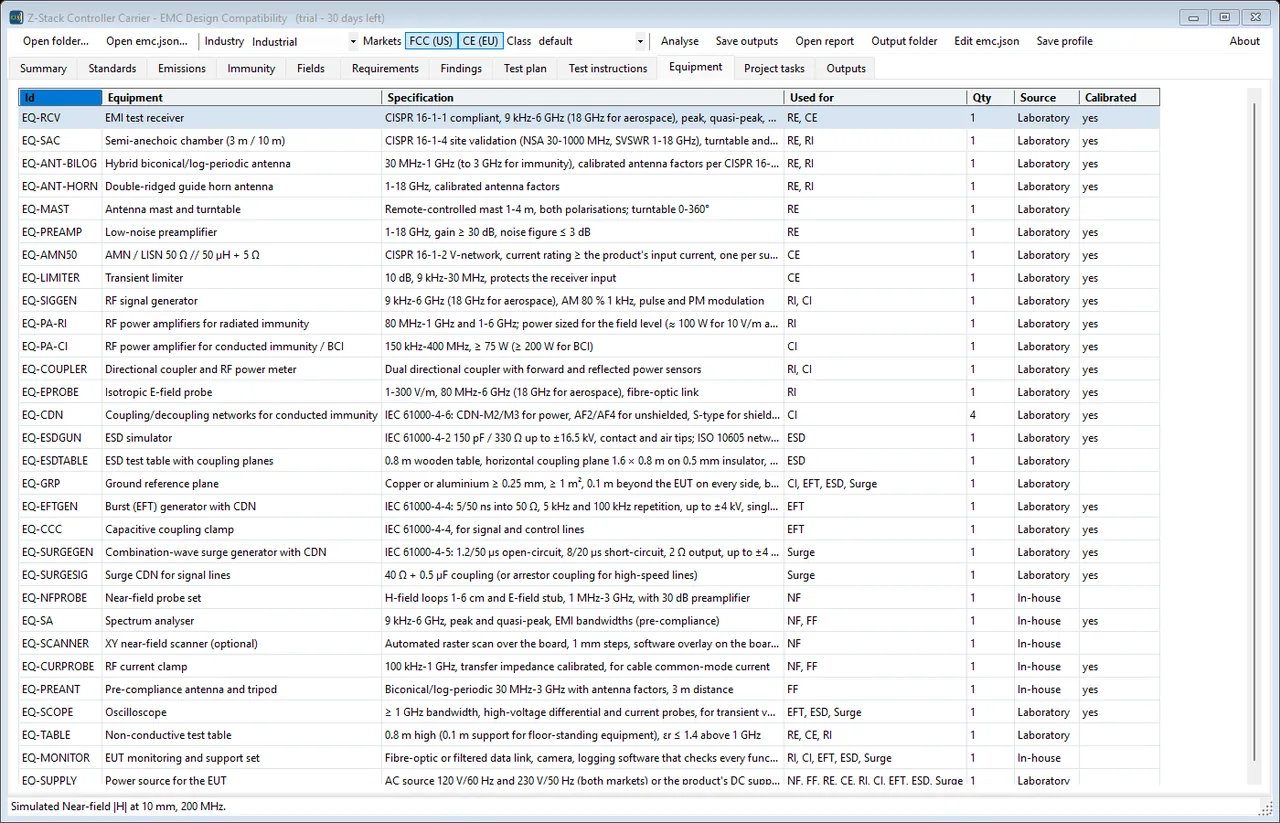Select the EQ-SCANNER row
Screen dimensions: 1280x823
(590, 643)
